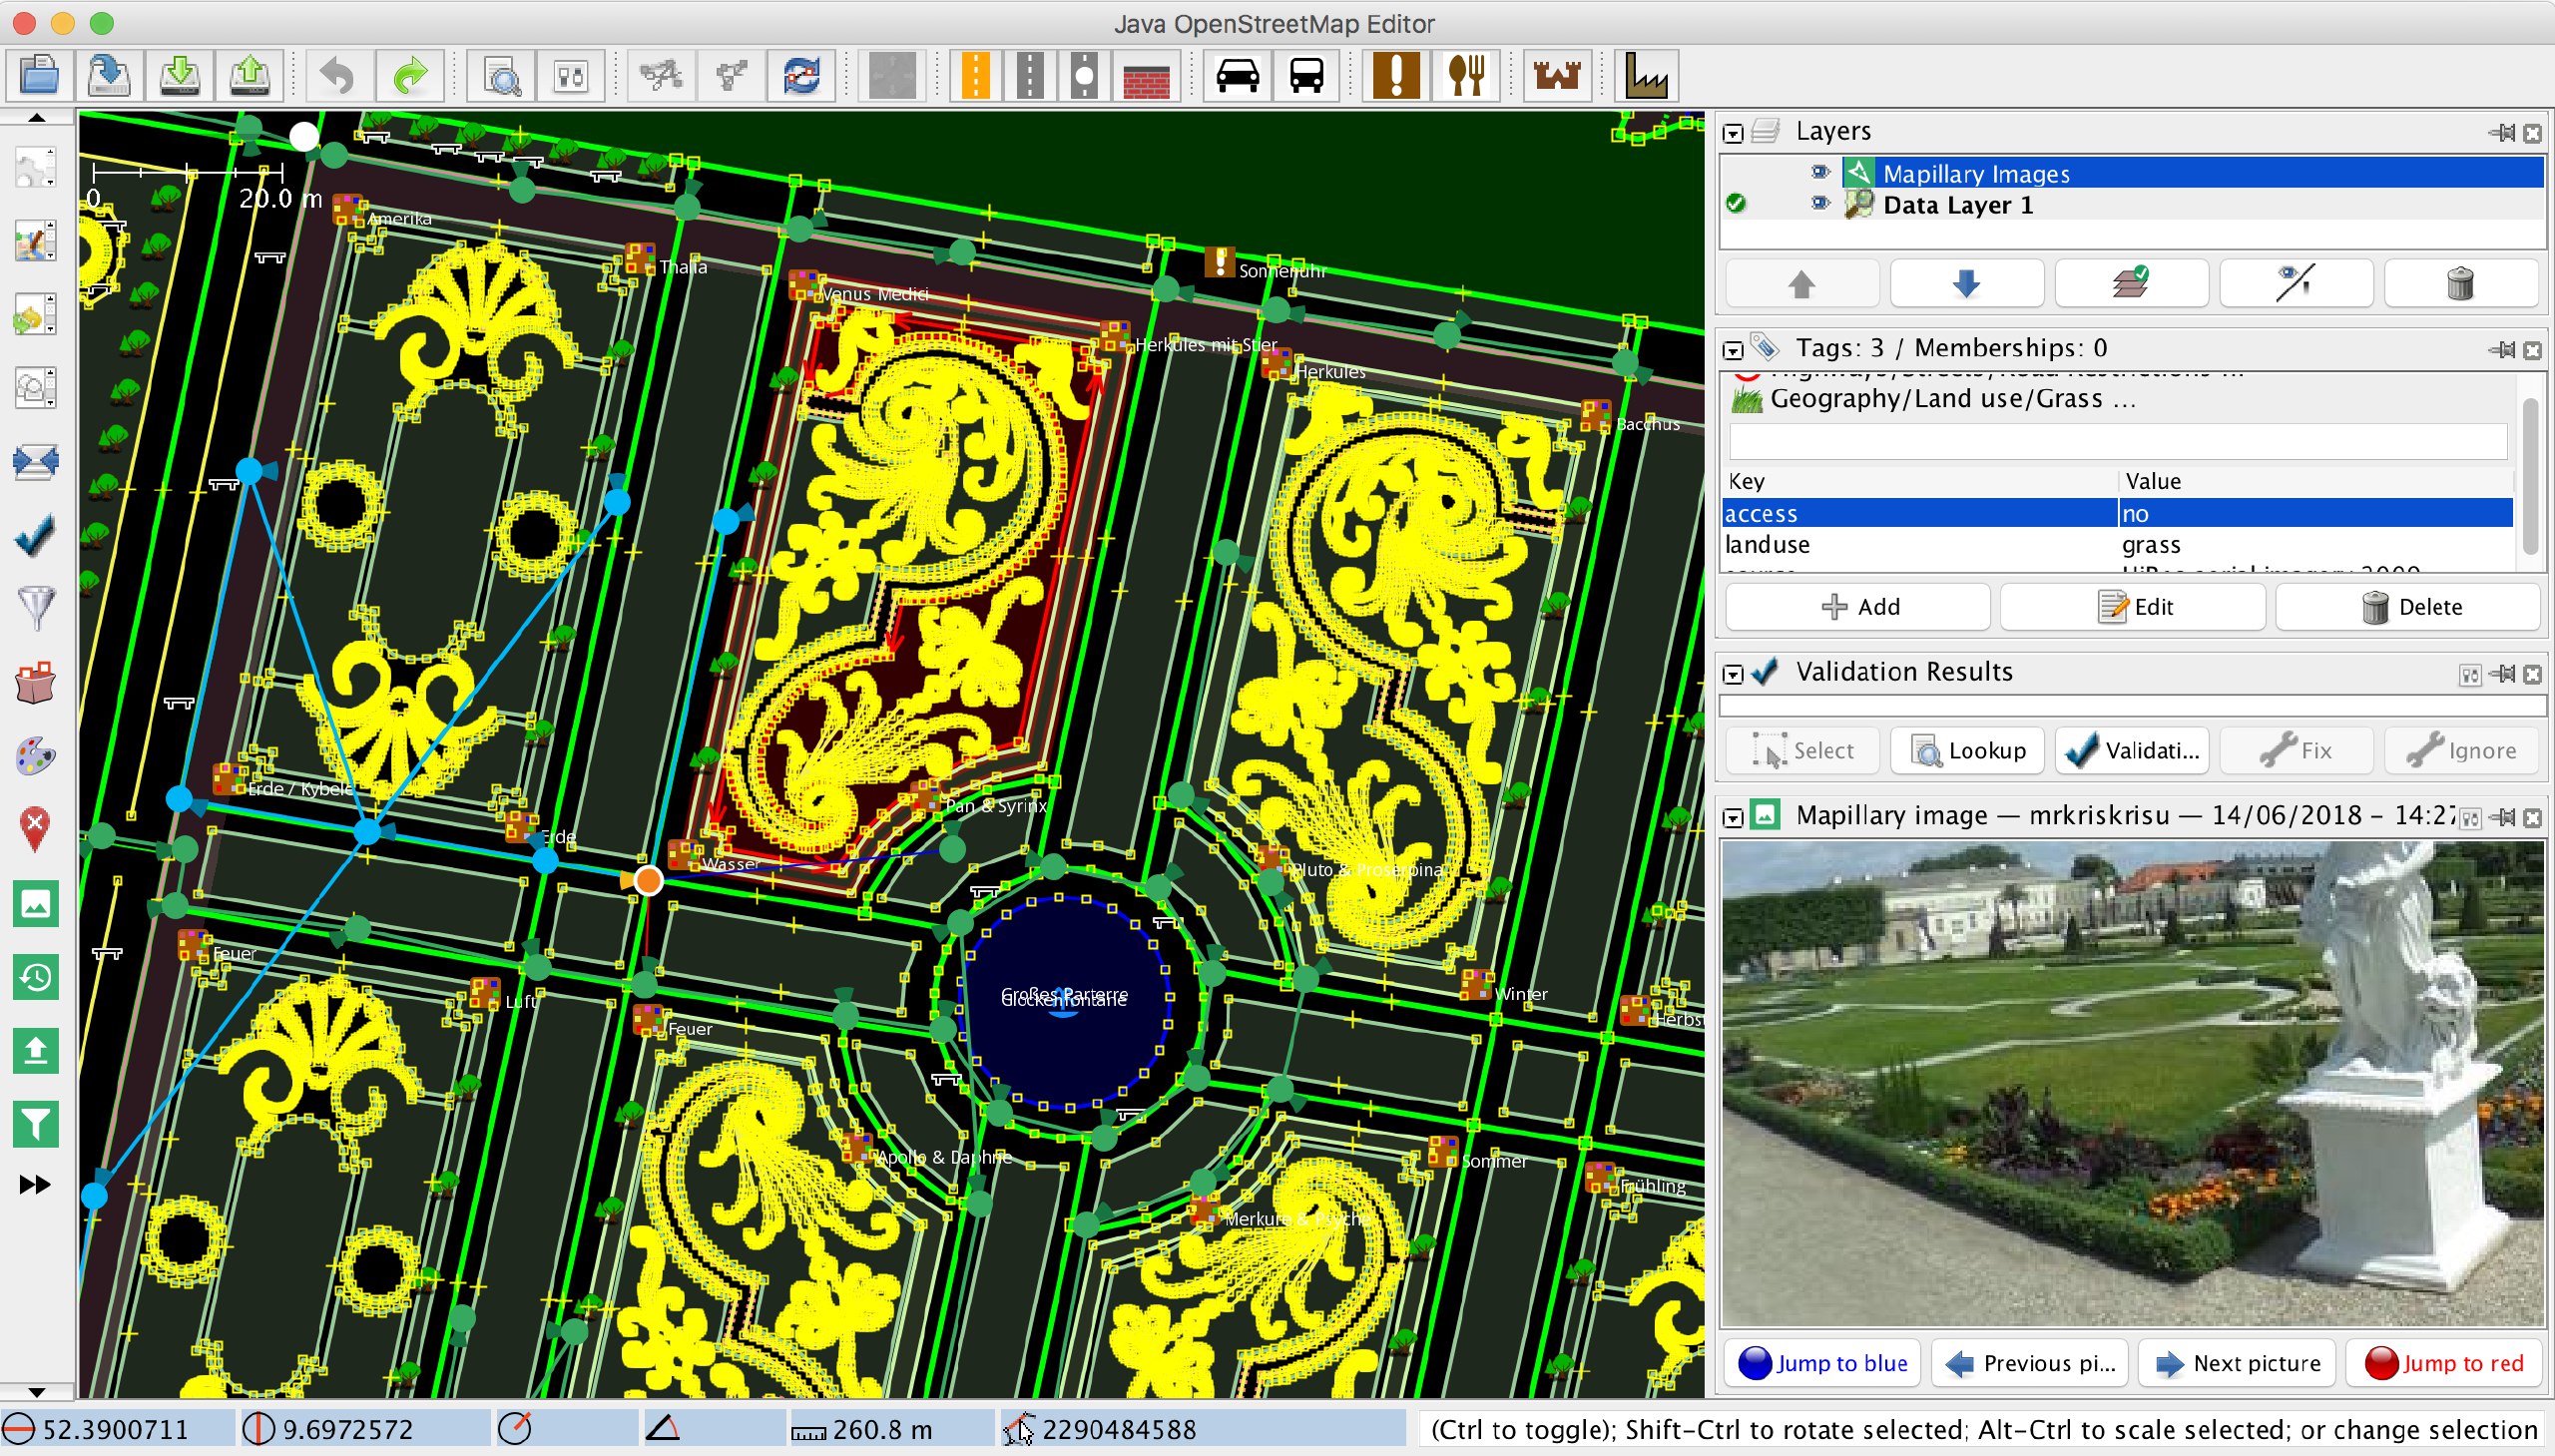
Task: Hide the Mapillary Images layer eye
Action: pyautogui.click(x=1819, y=172)
